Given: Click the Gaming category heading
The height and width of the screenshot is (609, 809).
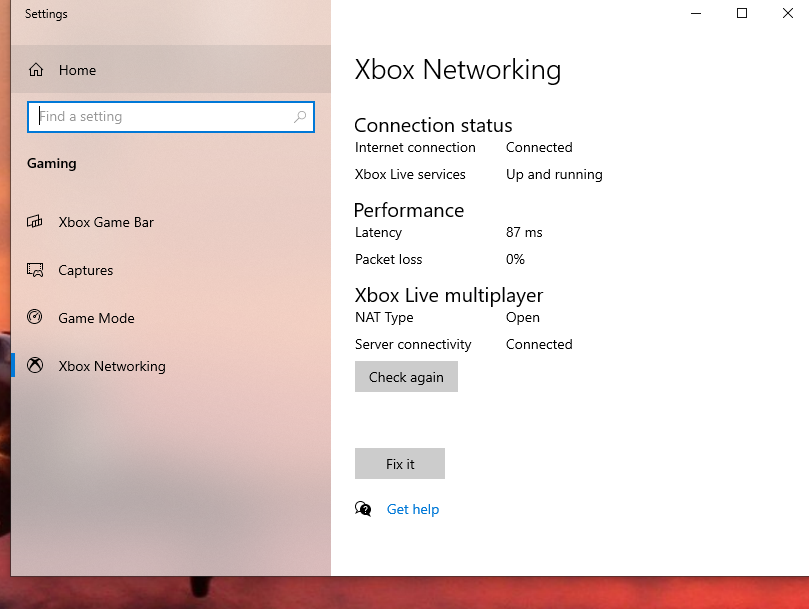Looking at the screenshot, I should [x=52, y=164].
